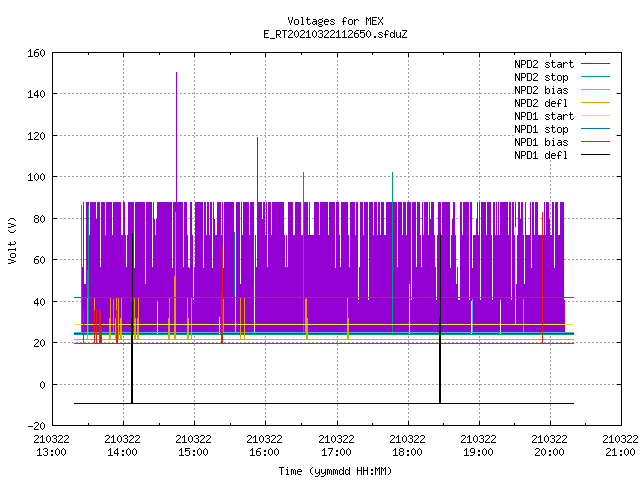Screen dimensions: 640x480
Task: Click the NPD2 start purple legend line
Action: 595,64
